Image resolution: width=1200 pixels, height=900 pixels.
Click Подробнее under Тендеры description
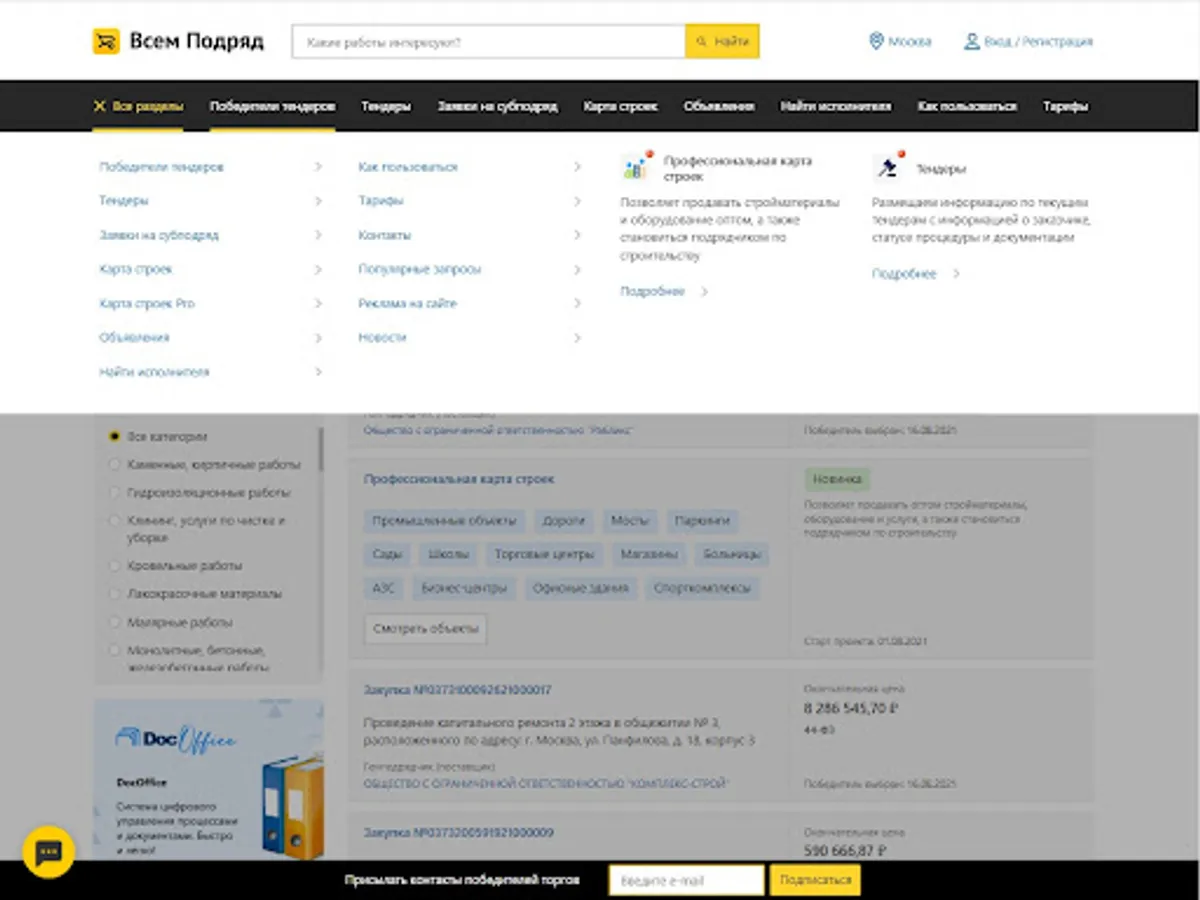pyautogui.click(x=904, y=273)
